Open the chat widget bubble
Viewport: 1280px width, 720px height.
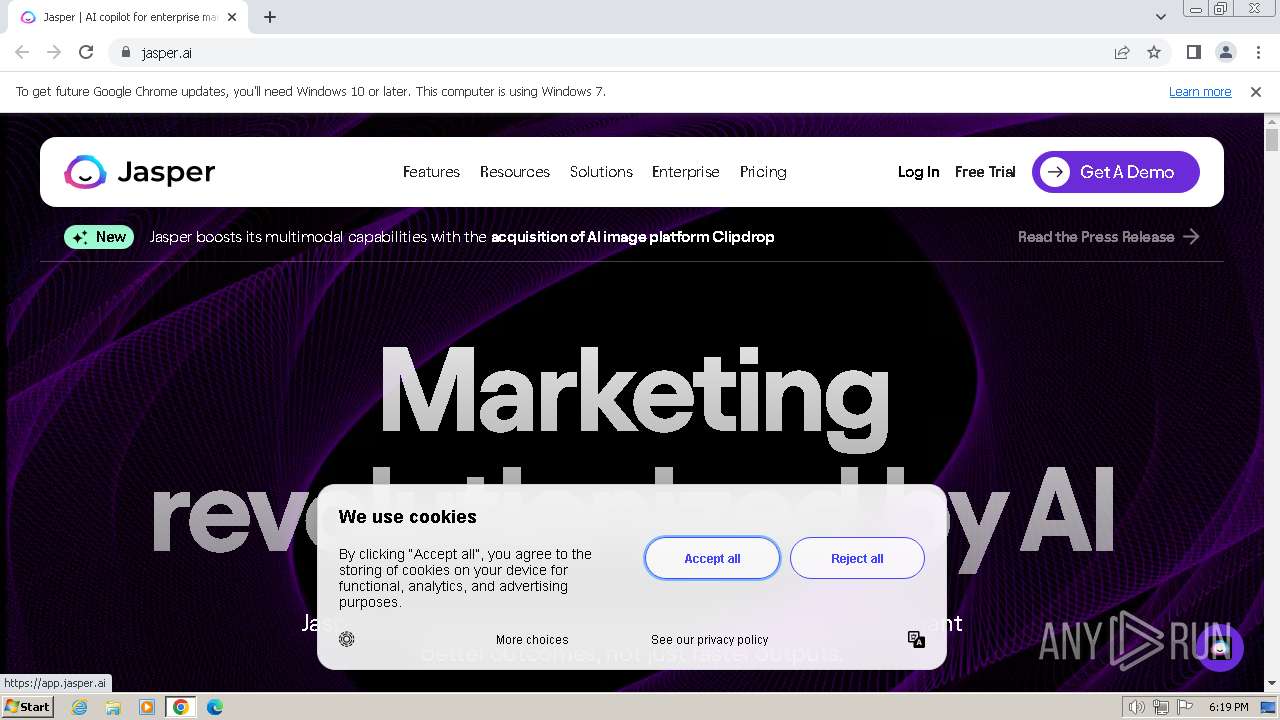pyautogui.click(x=1219, y=648)
